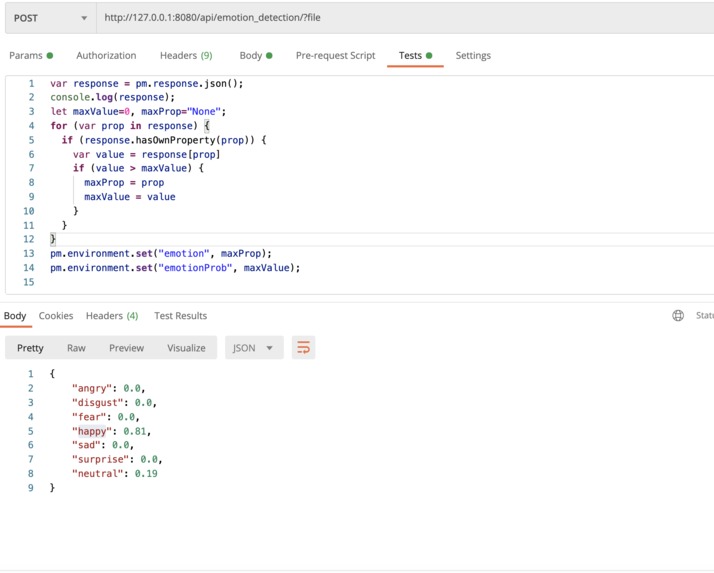Click the request URL input field

click(405, 18)
